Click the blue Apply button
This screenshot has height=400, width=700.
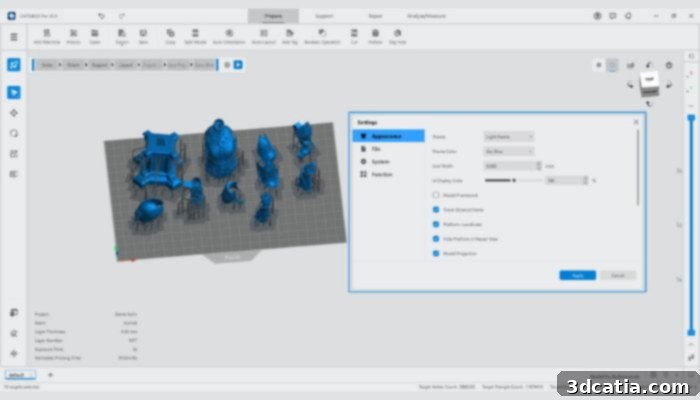click(577, 275)
